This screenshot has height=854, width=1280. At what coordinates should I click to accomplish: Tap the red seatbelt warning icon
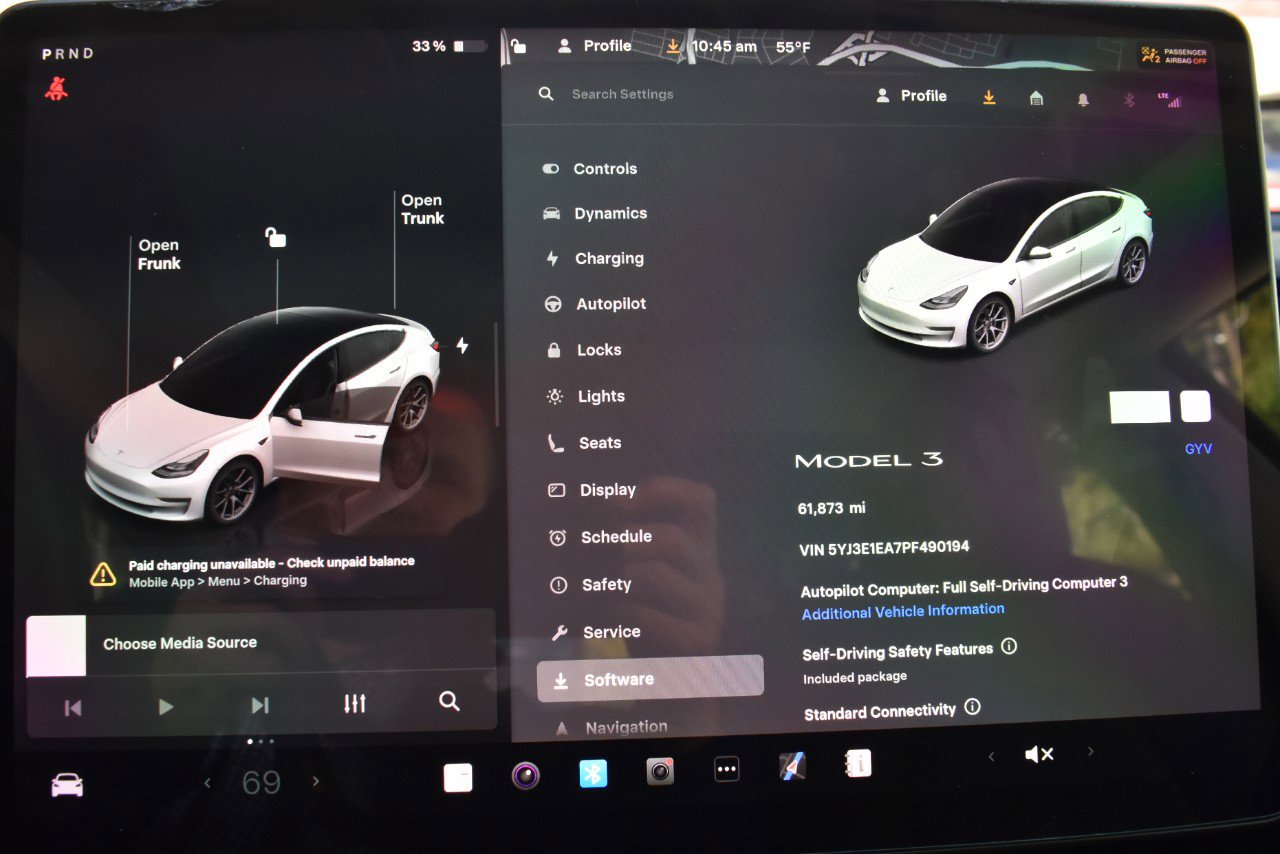point(56,89)
